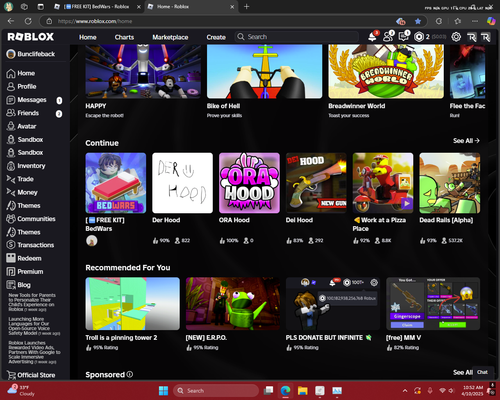Open the [free] MM V game thumbnail

pyautogui.click(x=433, y=304)
